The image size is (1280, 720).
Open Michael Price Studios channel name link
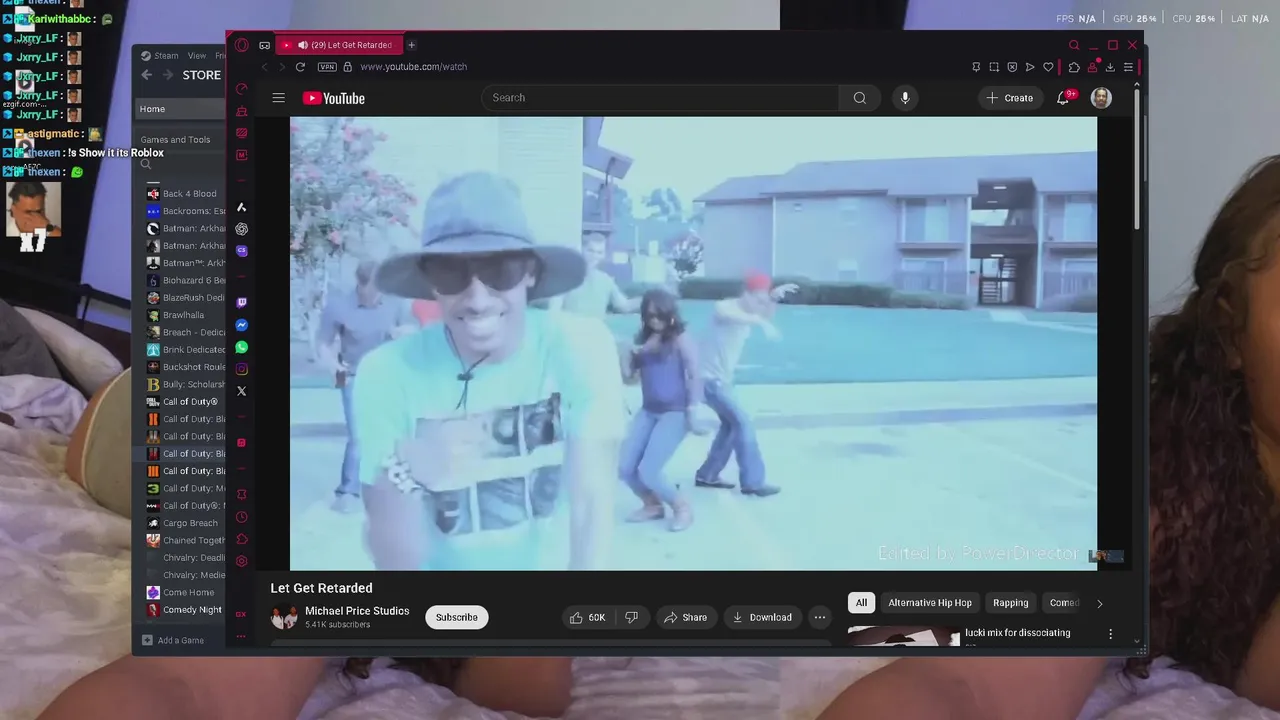357,611
